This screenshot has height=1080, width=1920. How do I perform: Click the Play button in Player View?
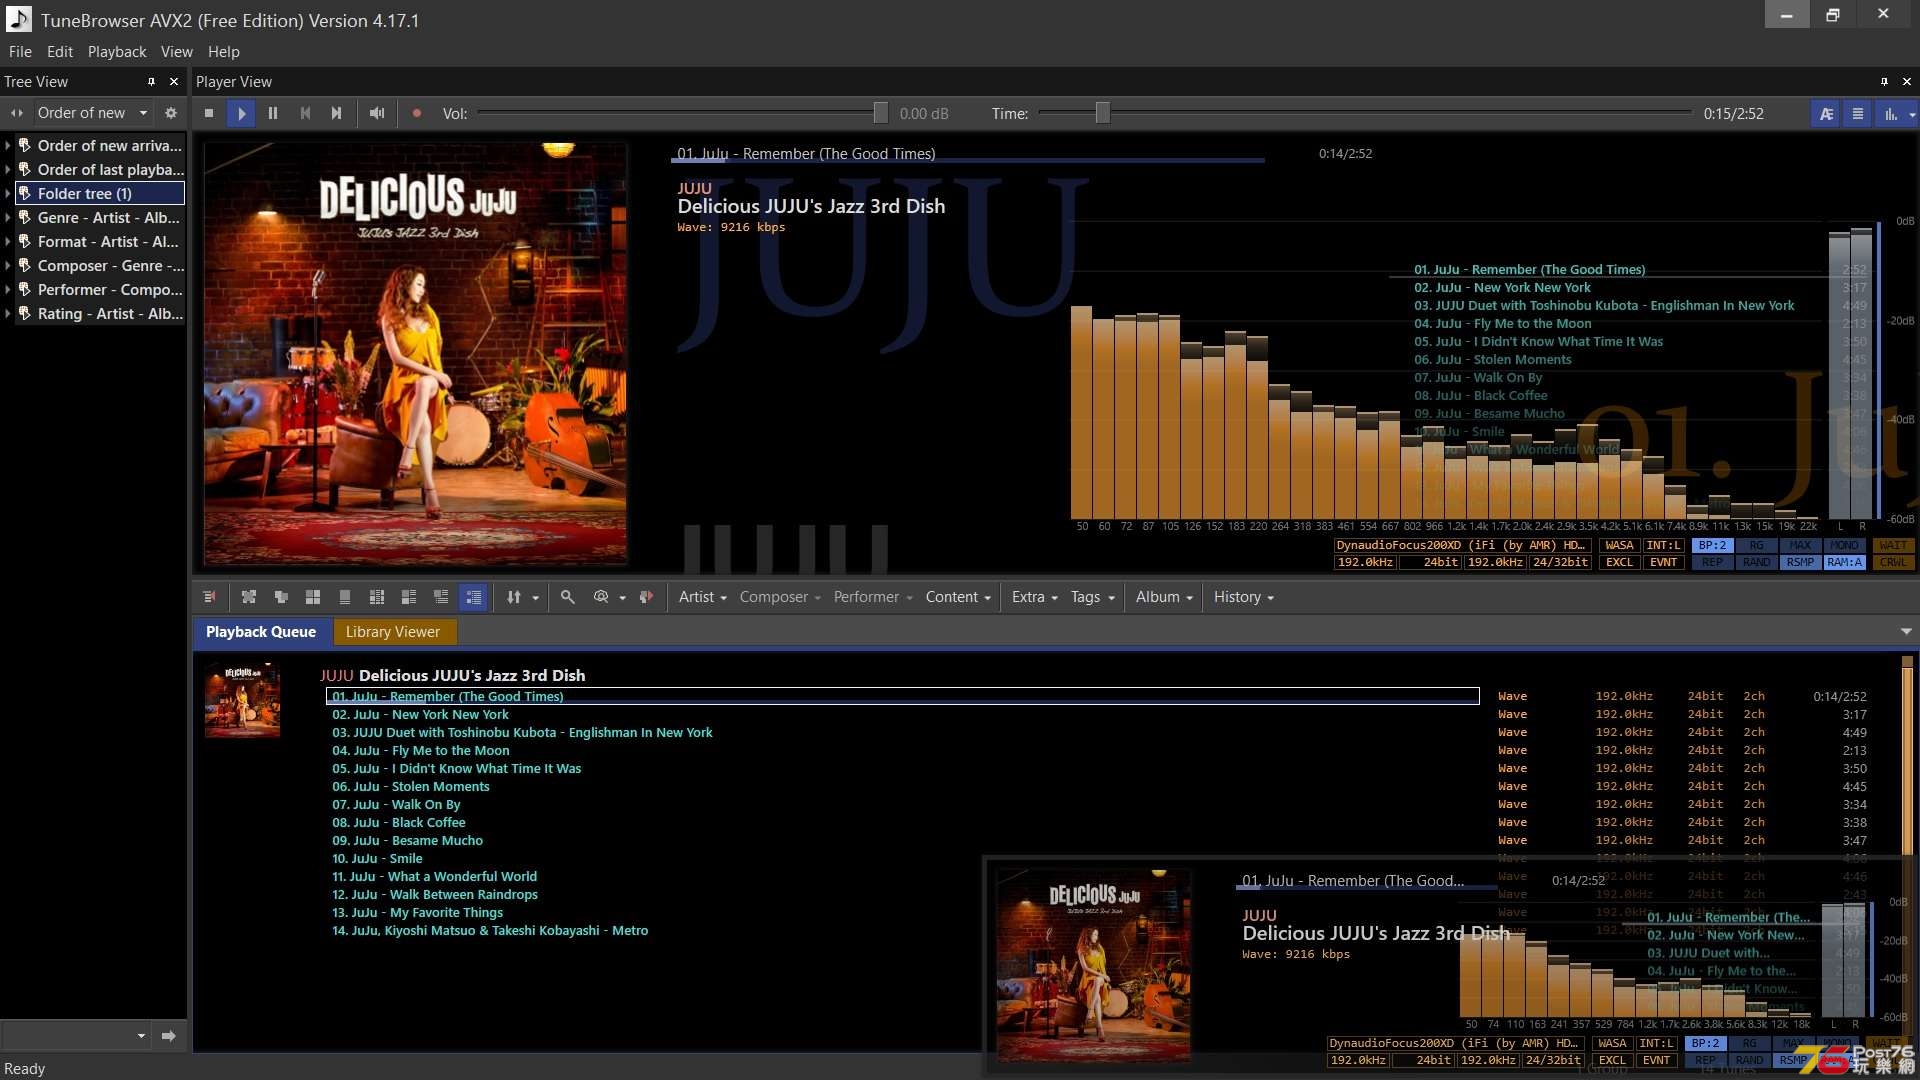click(x=241, y=113)
